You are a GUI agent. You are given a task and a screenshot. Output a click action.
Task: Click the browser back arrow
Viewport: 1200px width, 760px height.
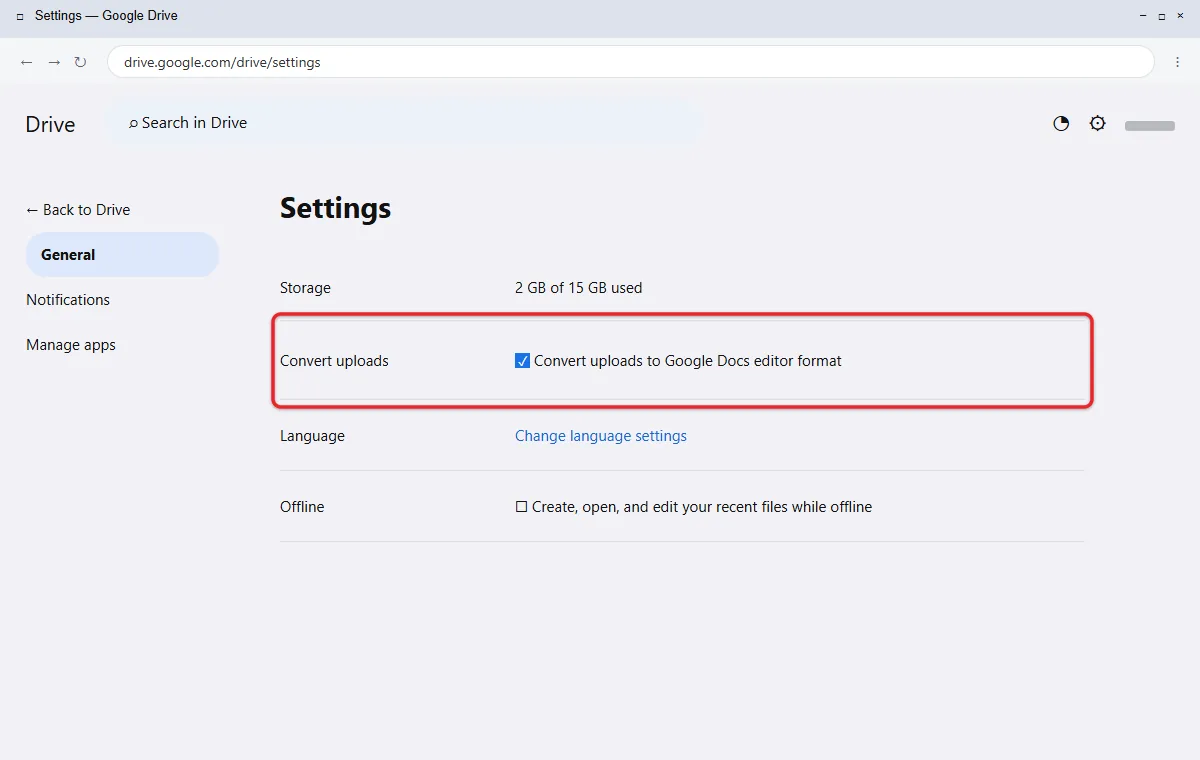27,62
